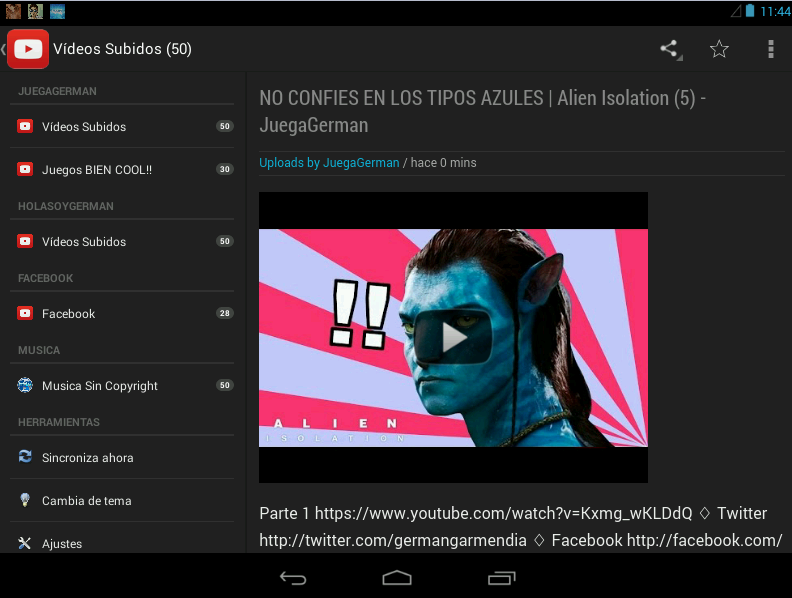Tap the Android recent apps button
Image resolution: width=792 pixels, height=598 pixels.
click(502, 578)
